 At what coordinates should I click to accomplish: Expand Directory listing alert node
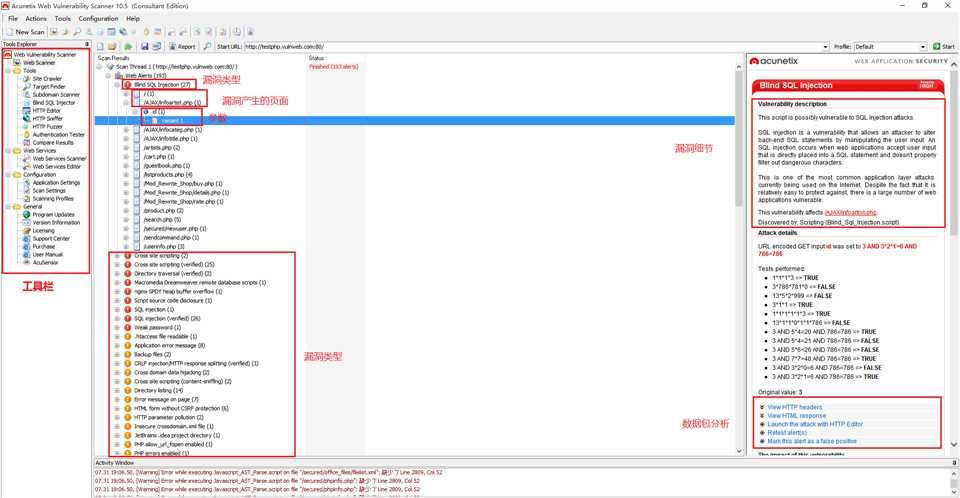[117, 390]
